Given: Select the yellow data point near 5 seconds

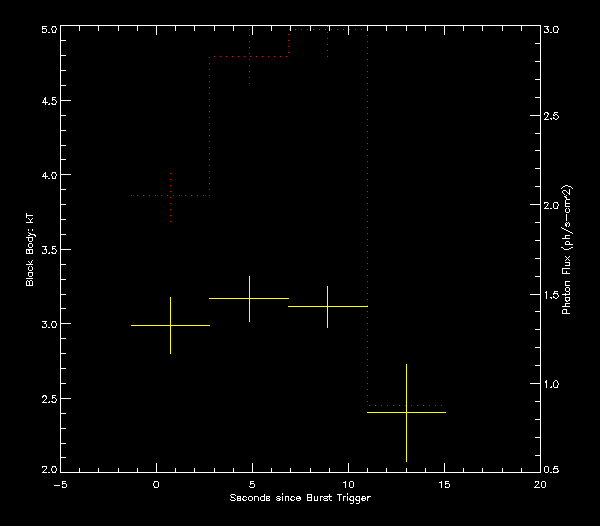Looking at the screenshot, I should 249,298.
